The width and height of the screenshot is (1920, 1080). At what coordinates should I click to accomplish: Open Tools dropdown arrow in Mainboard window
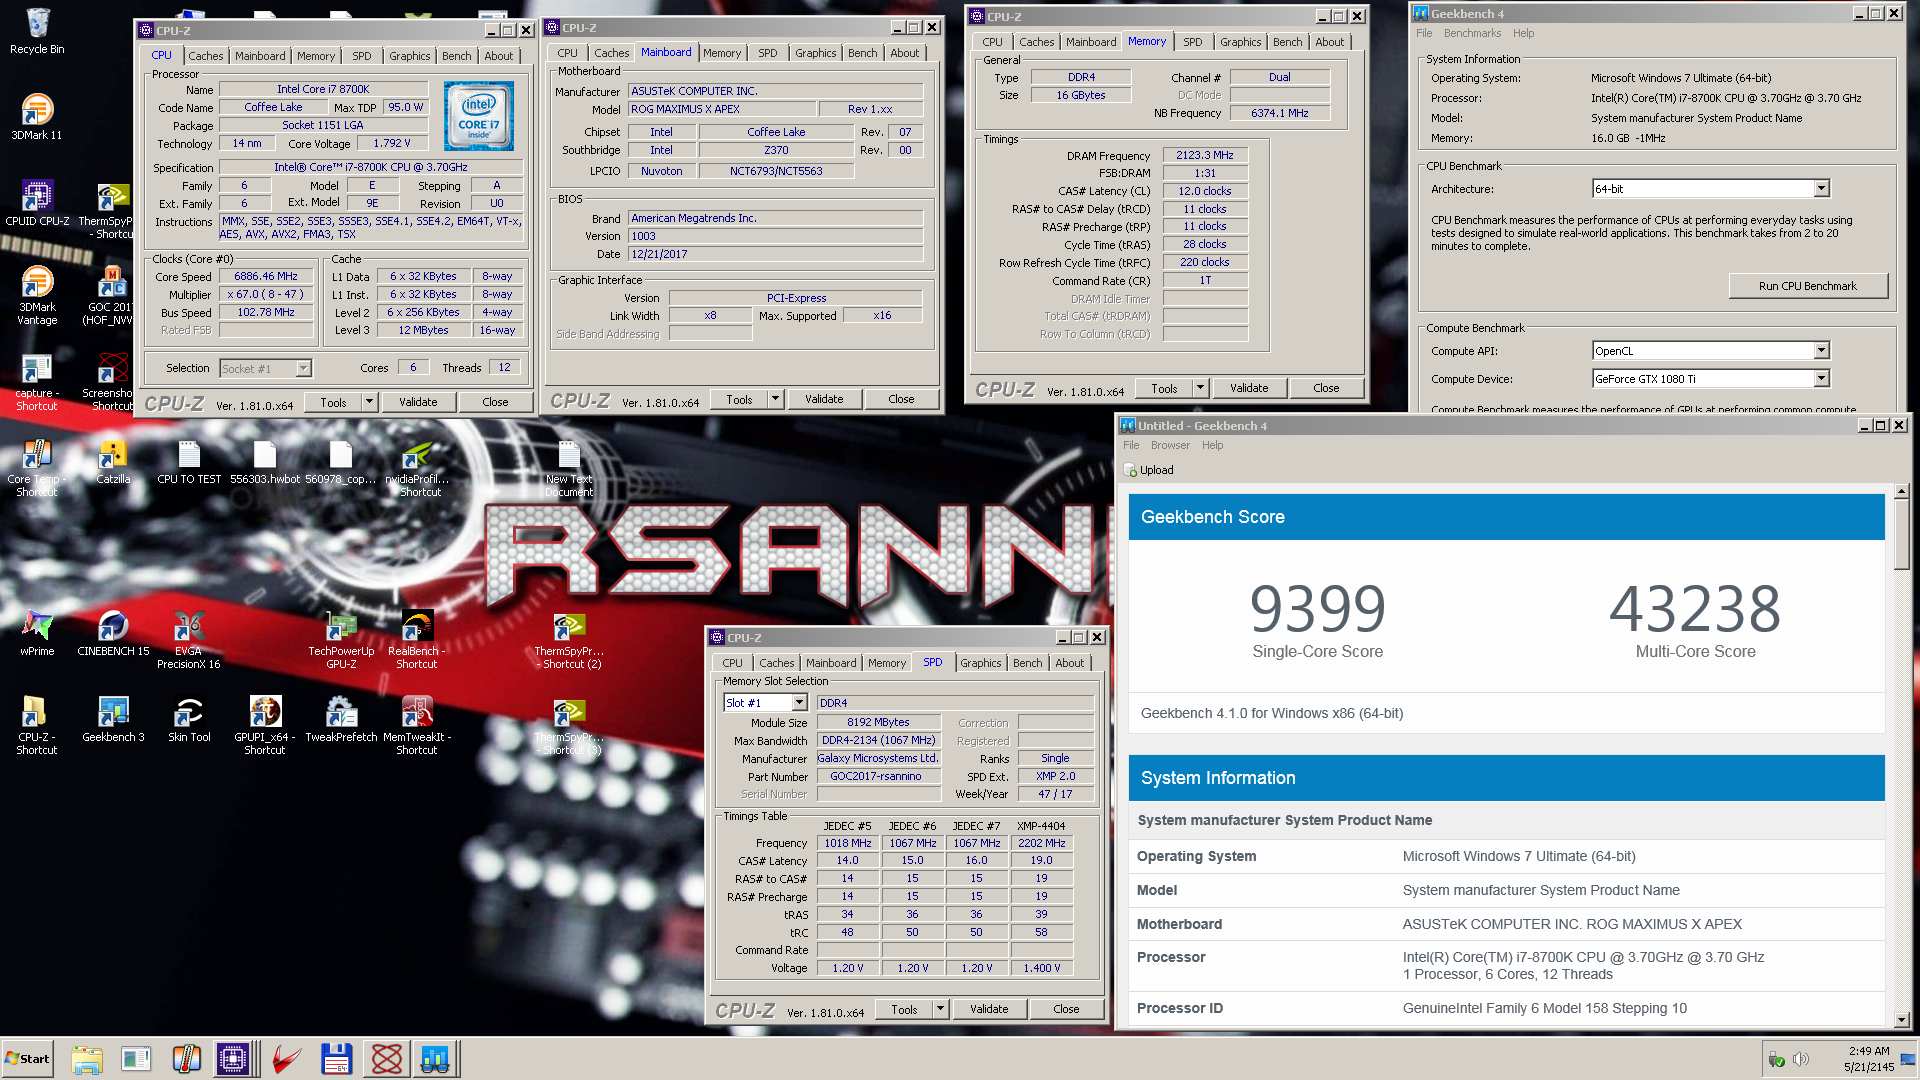775,399
